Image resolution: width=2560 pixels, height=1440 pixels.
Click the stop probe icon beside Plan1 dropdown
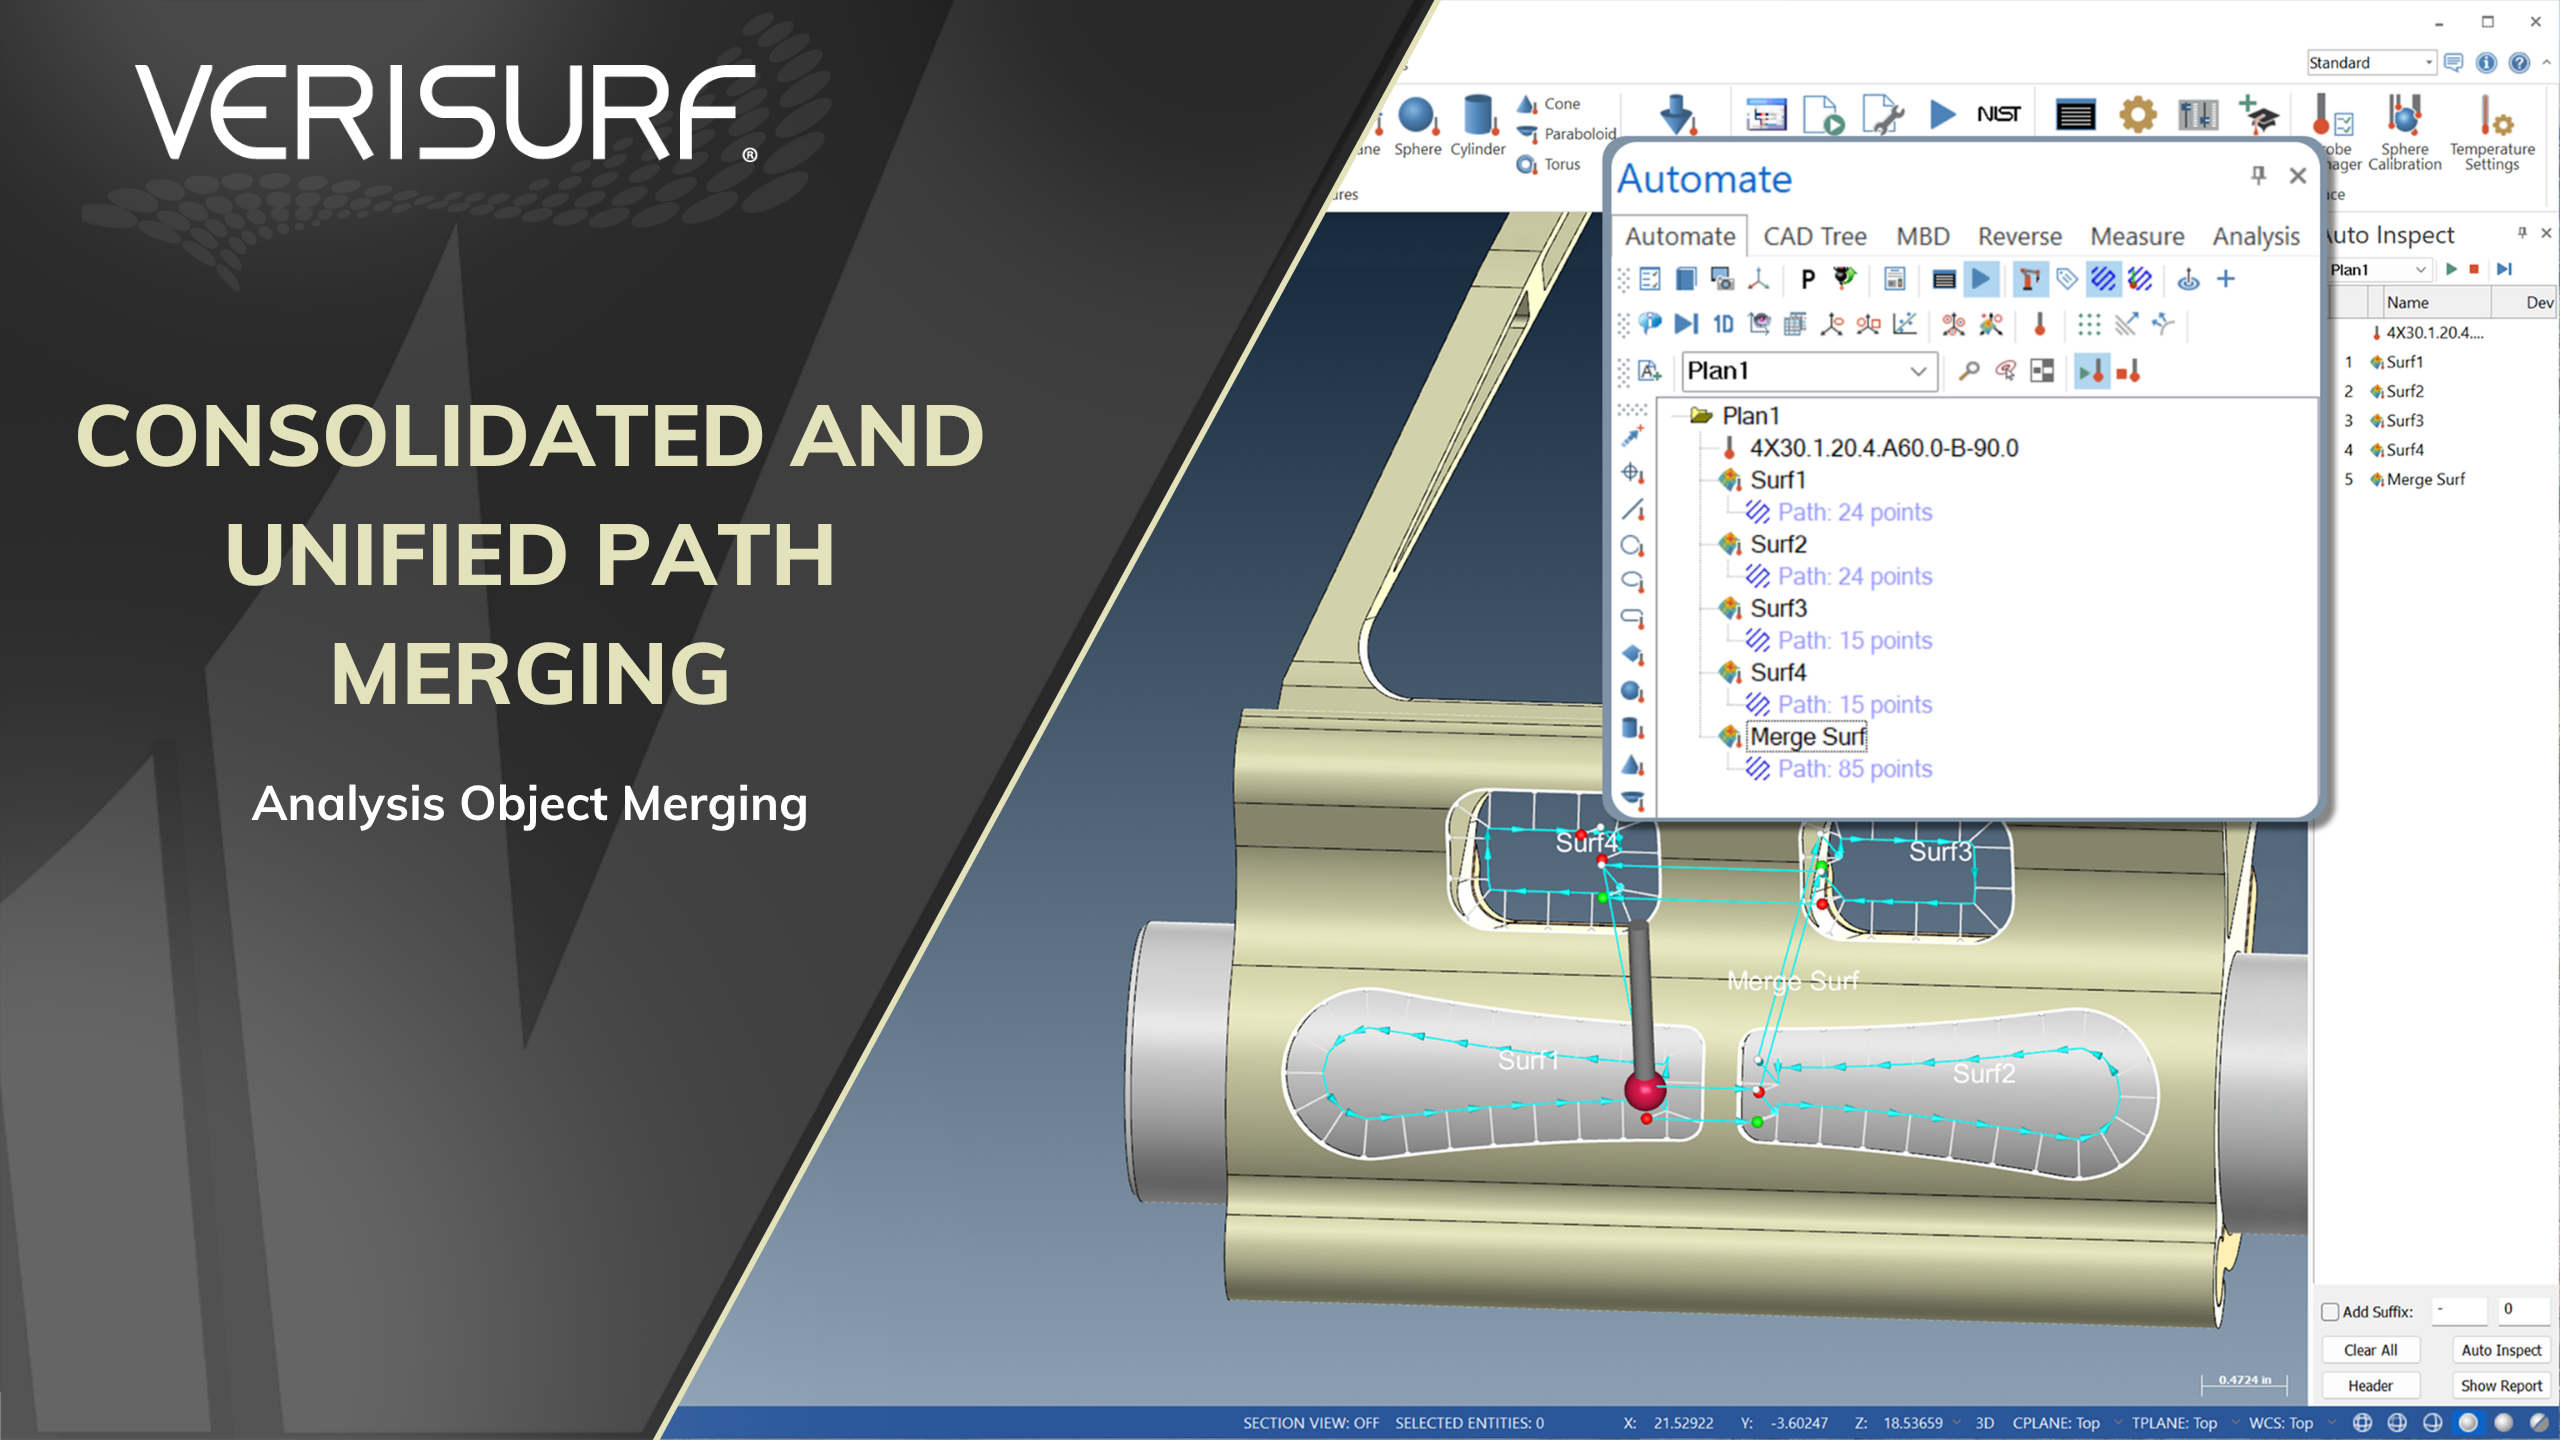pyautogui.click(x=2129, y=371)
